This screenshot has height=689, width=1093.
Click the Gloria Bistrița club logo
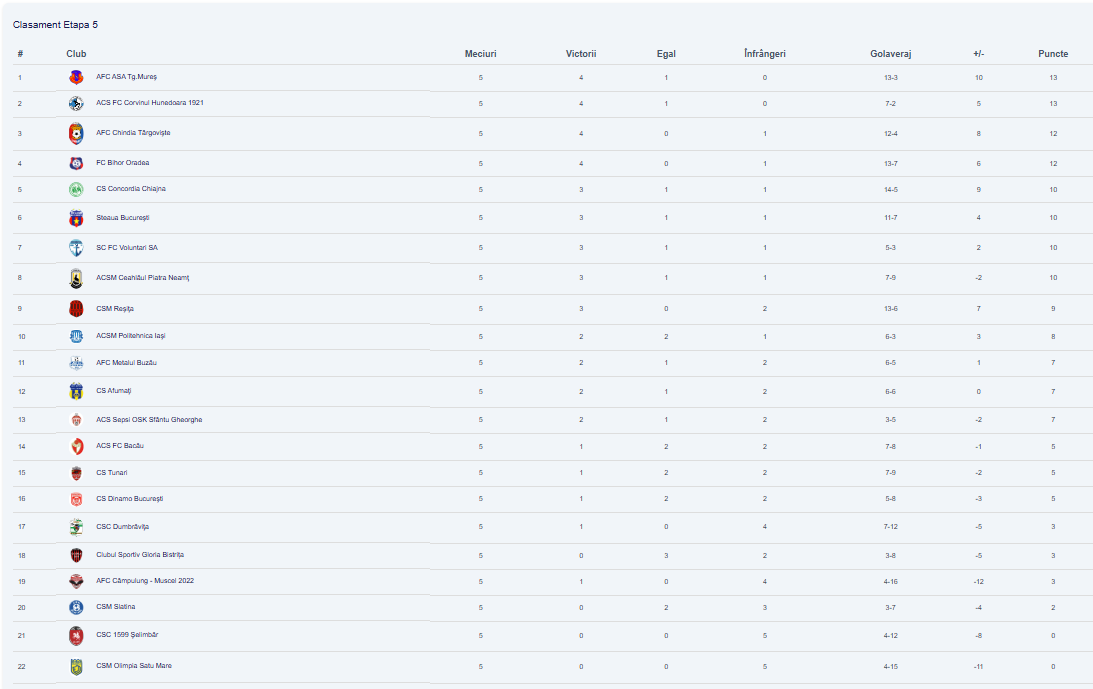76,555
